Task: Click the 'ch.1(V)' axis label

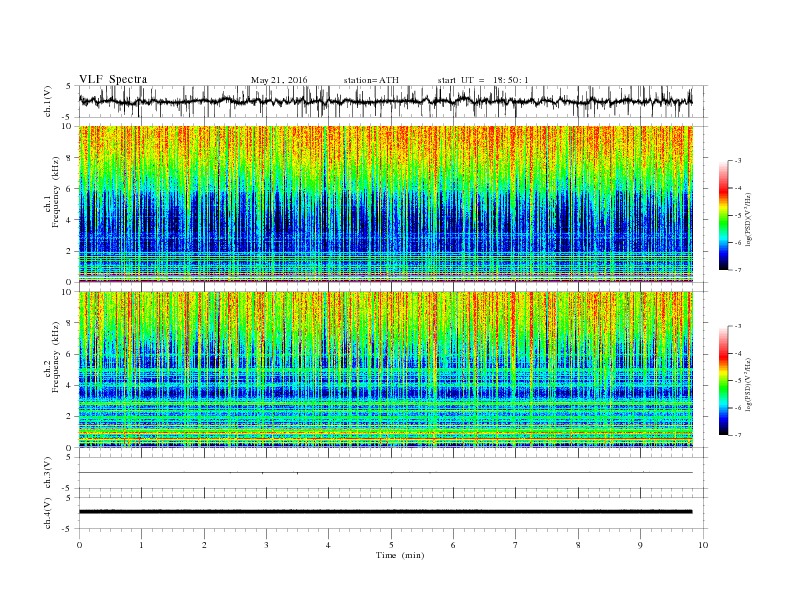Action: tap(48, 103)
